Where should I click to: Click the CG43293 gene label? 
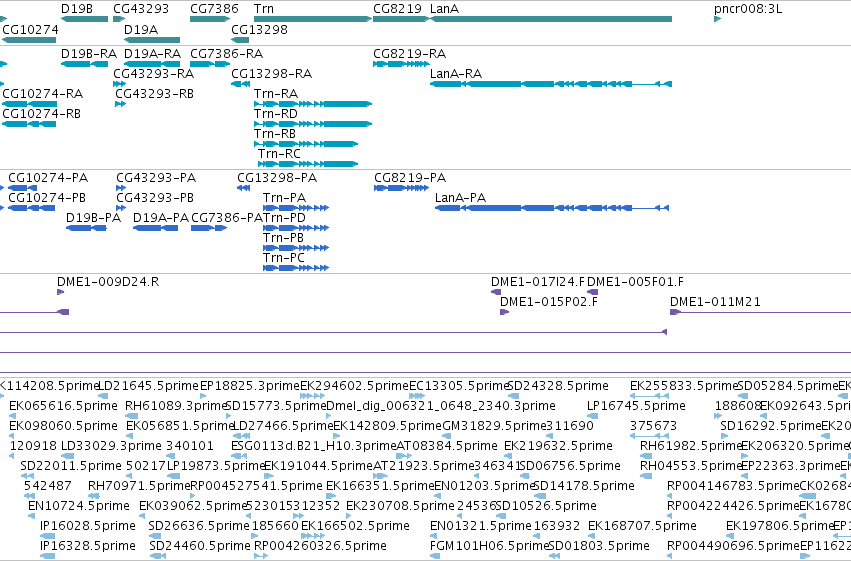click(x=141, y=9)
